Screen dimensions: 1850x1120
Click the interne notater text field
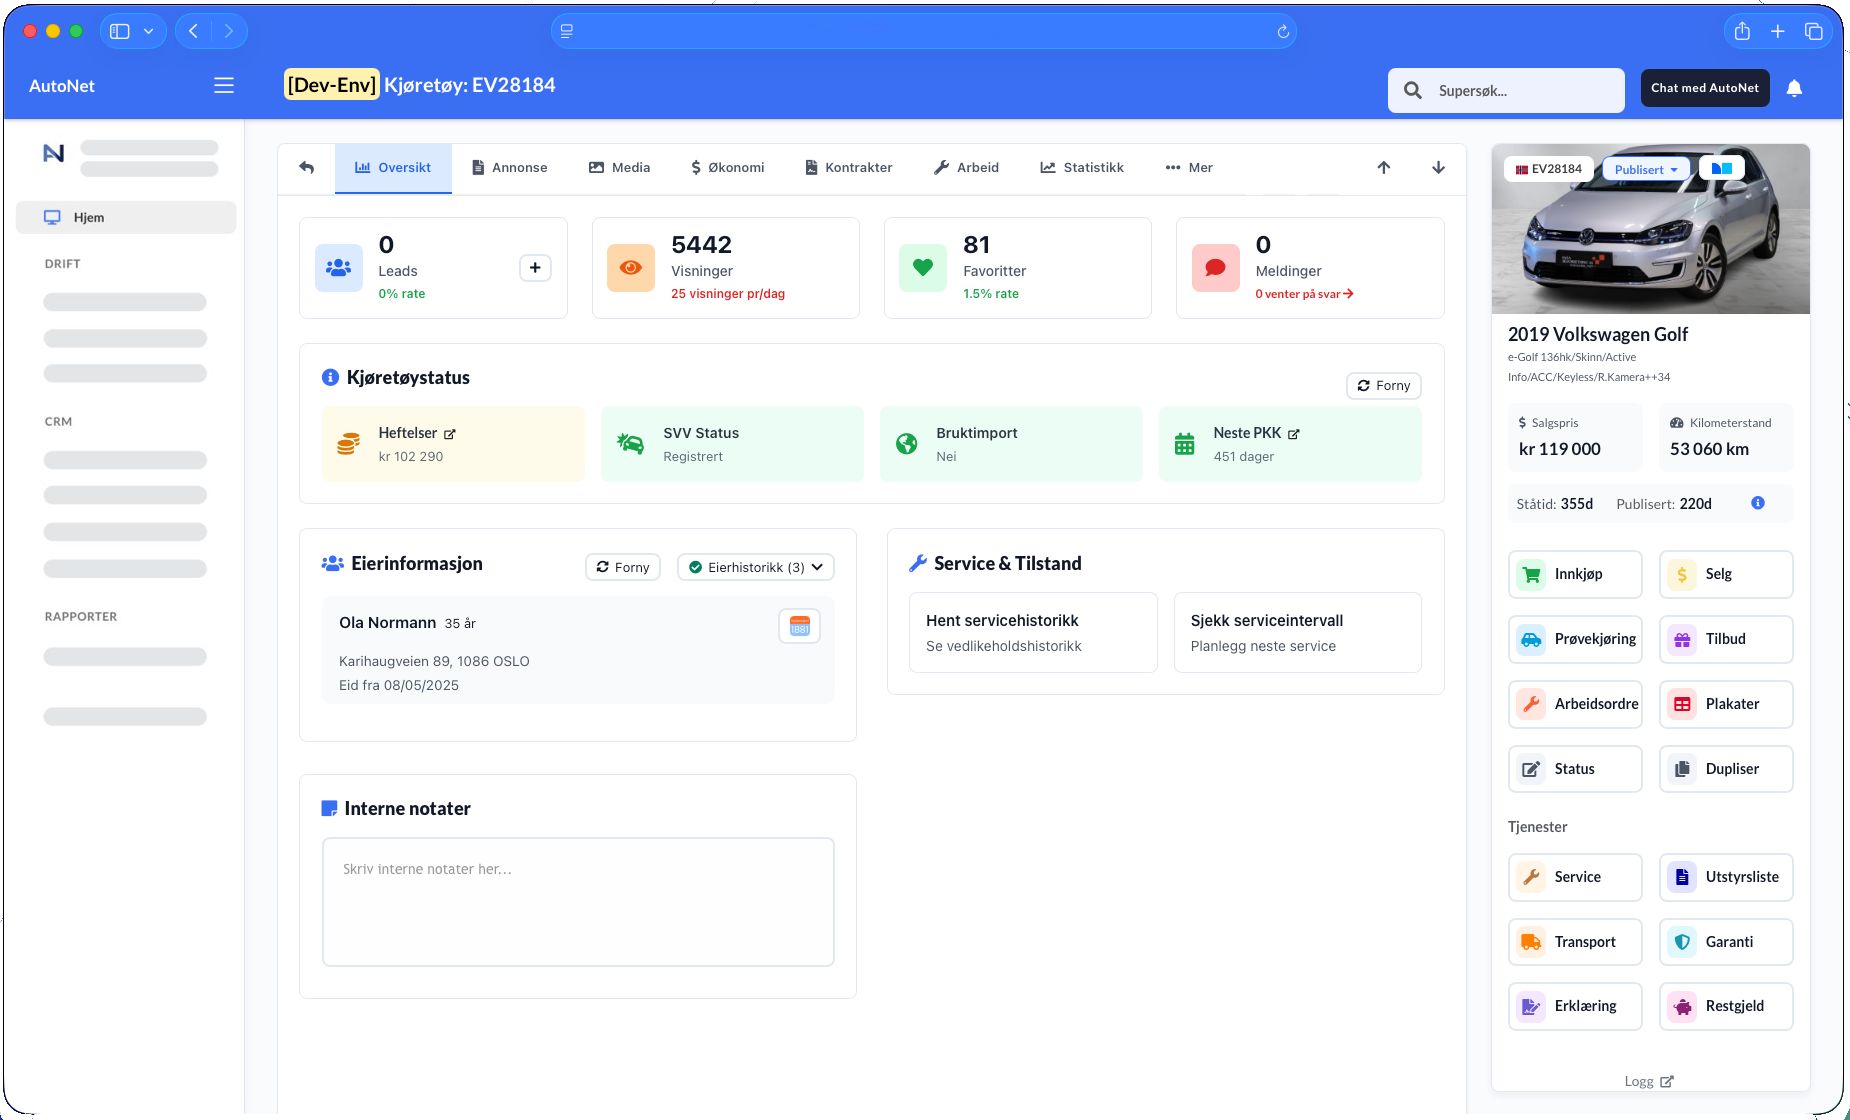tap(578, 900)
